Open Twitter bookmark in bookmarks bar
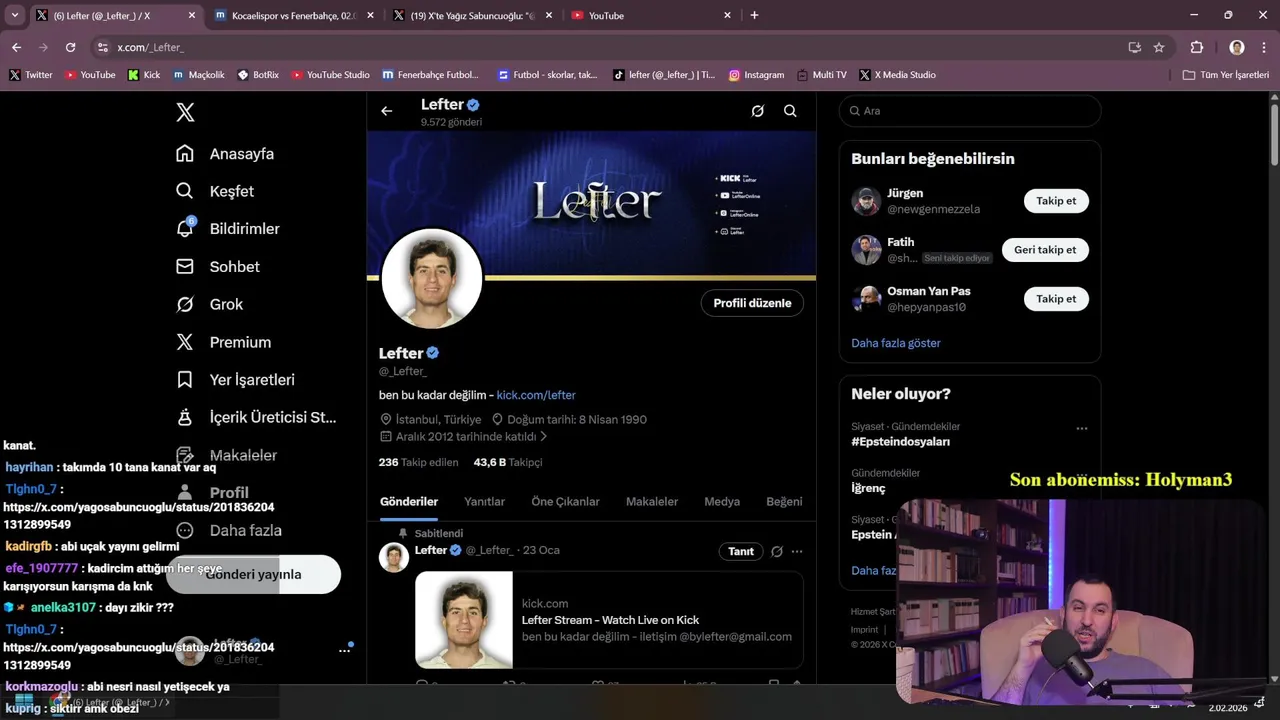1280x720 pixels. pos(30,75)
